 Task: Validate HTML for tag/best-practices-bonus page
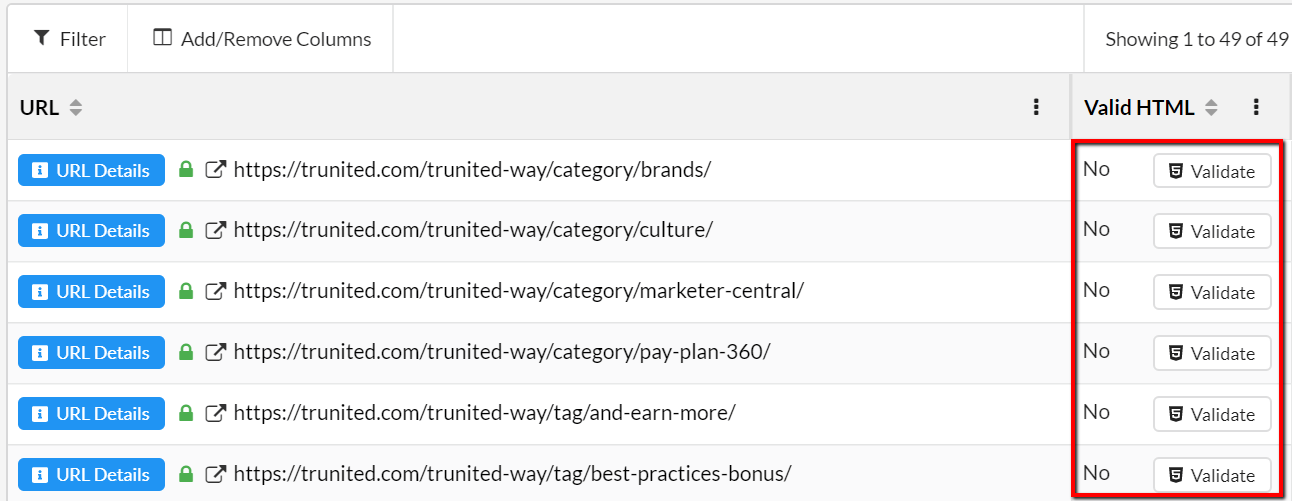point(1212,475)
